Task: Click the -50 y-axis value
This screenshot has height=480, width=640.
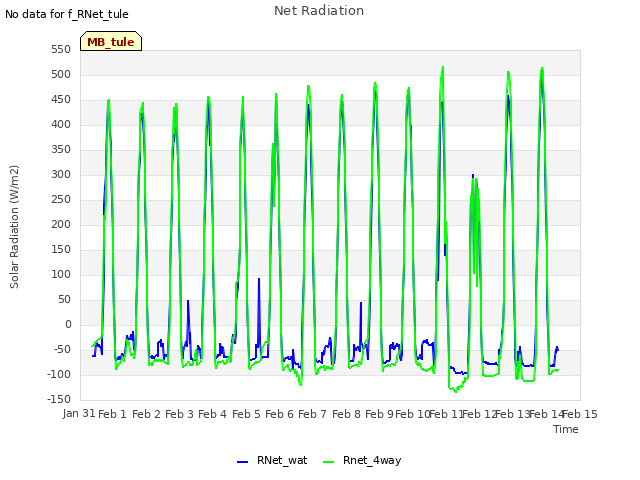Action: [61, 349]
